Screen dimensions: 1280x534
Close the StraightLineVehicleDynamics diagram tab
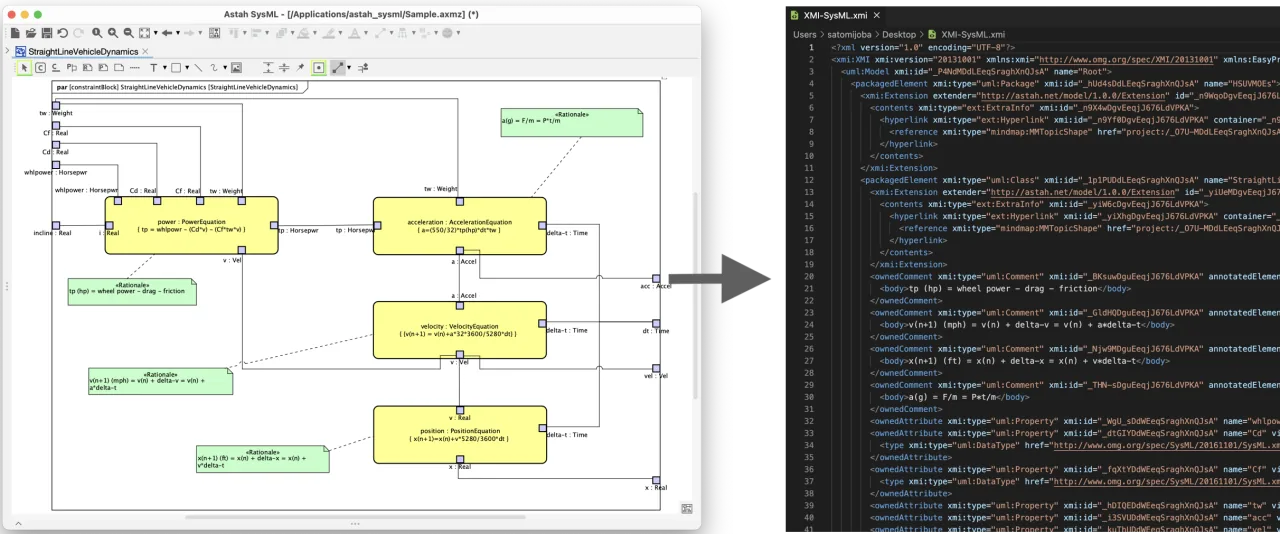[x=145, y=51]
